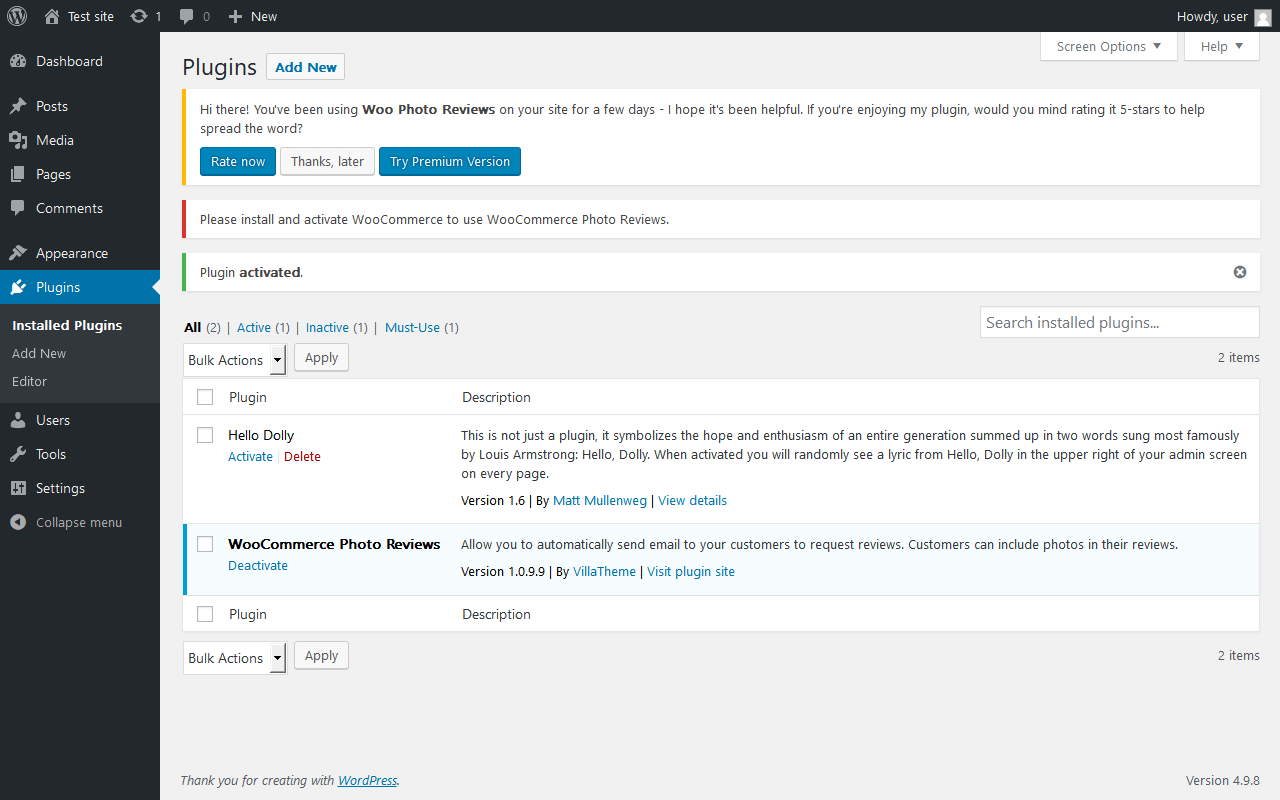Open the New content menu
This screenshot has width=1280, height=800.
(253, 16)
